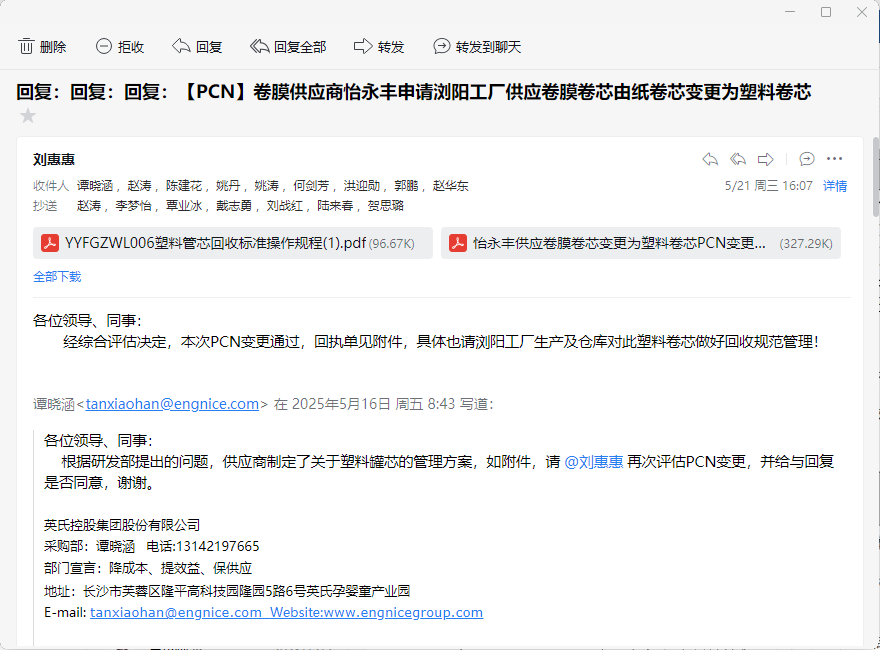Screen dimensions: 880x650
Task: Click cc recipient 戴志勇
Action: click(234, 206)
